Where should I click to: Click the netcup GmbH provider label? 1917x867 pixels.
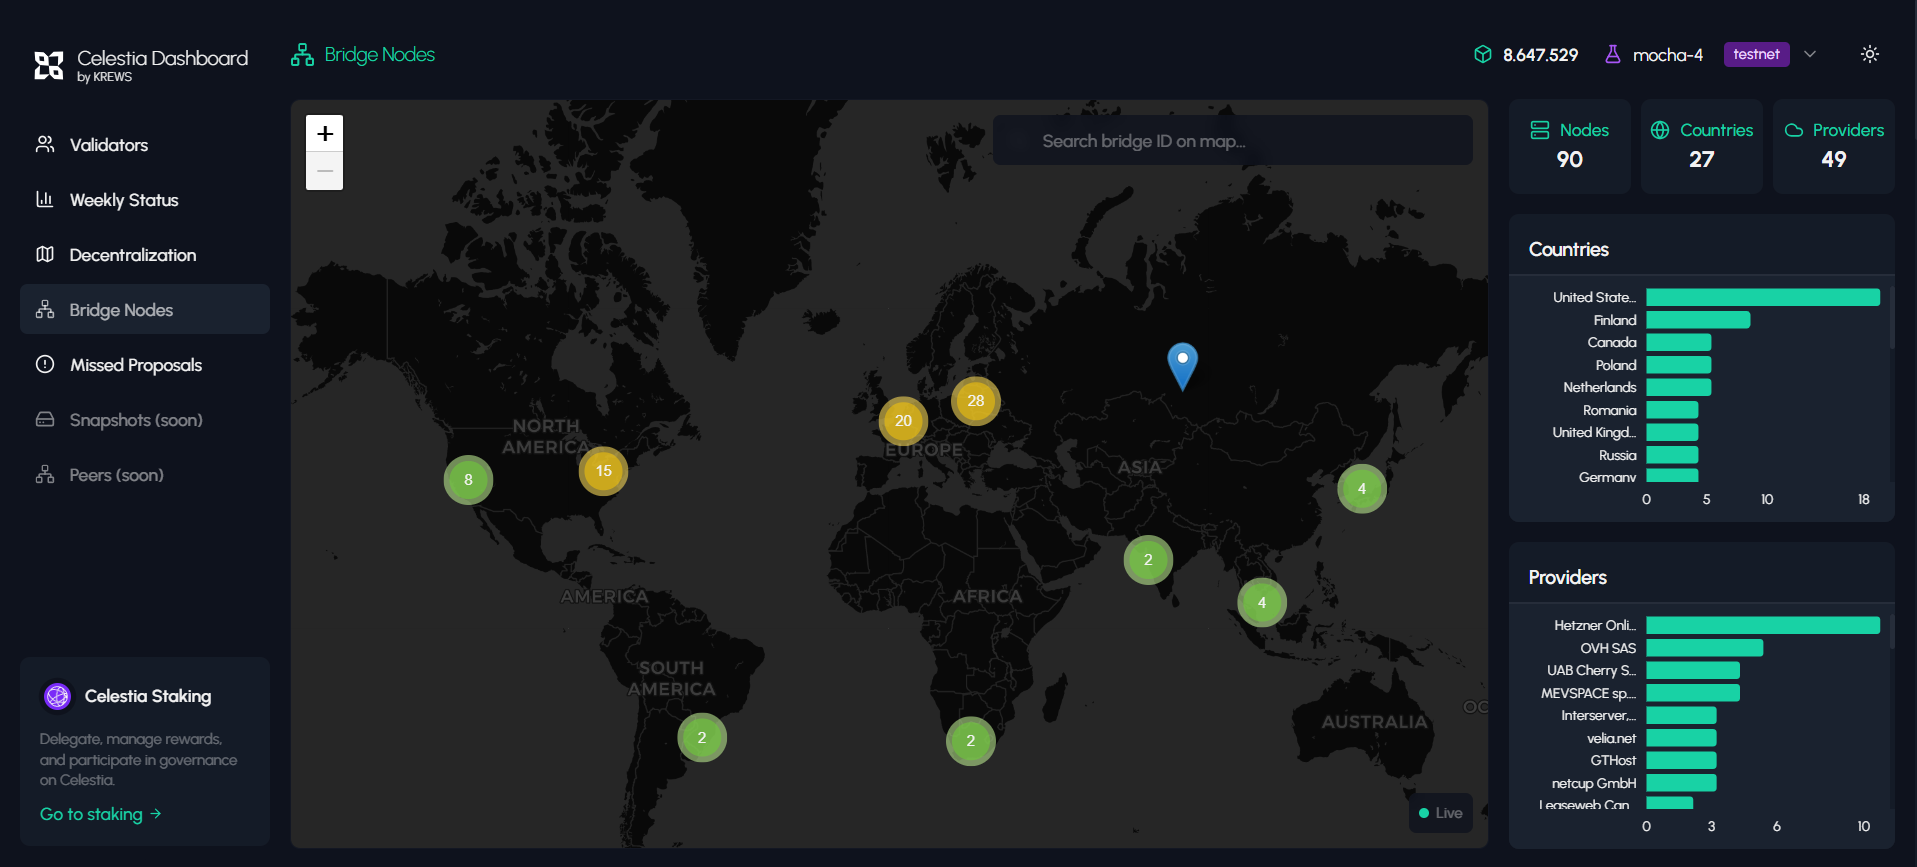[x=1594, y=783]
